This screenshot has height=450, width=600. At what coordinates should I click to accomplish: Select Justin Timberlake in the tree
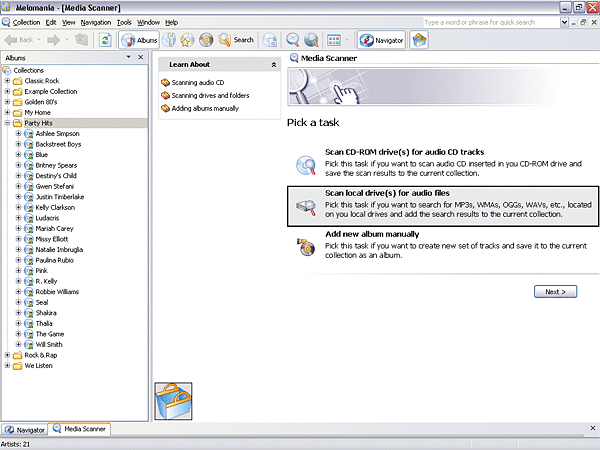60,197
